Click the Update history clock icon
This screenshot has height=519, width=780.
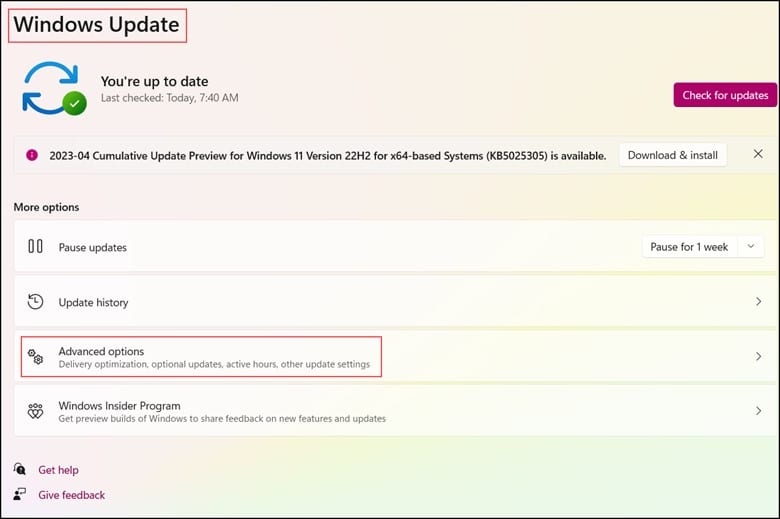tap(35, 302)
